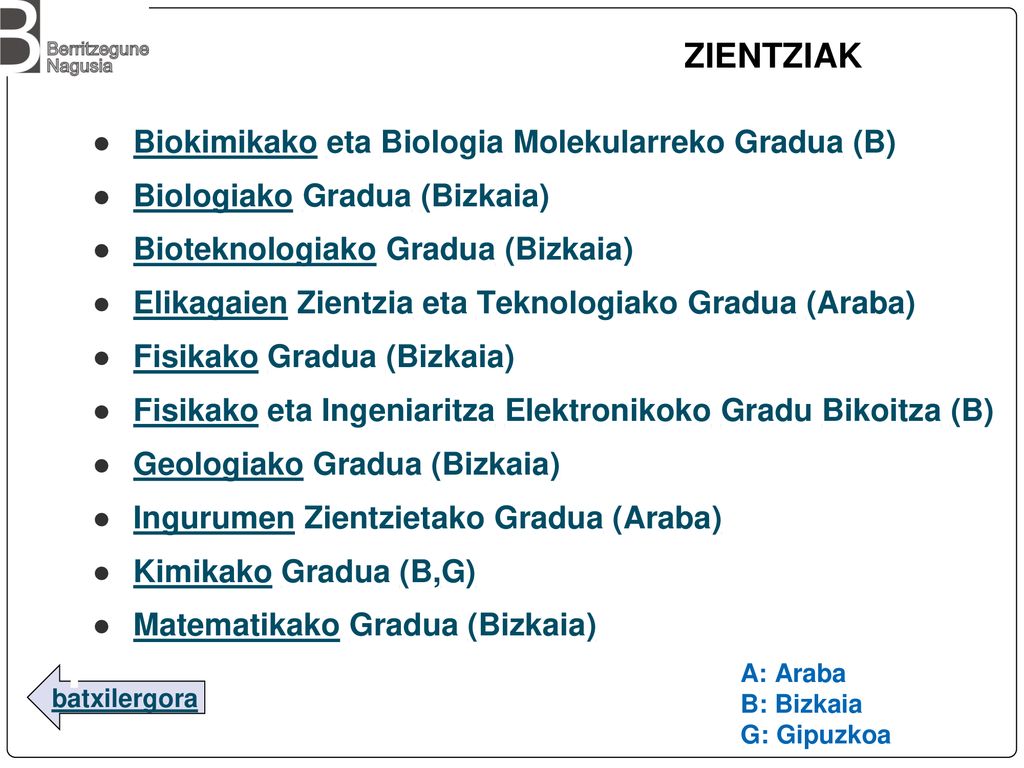This screenshot has width=1024, height=768.
Task: Click the ZIENTZIAK slide title
Action: 773,56
